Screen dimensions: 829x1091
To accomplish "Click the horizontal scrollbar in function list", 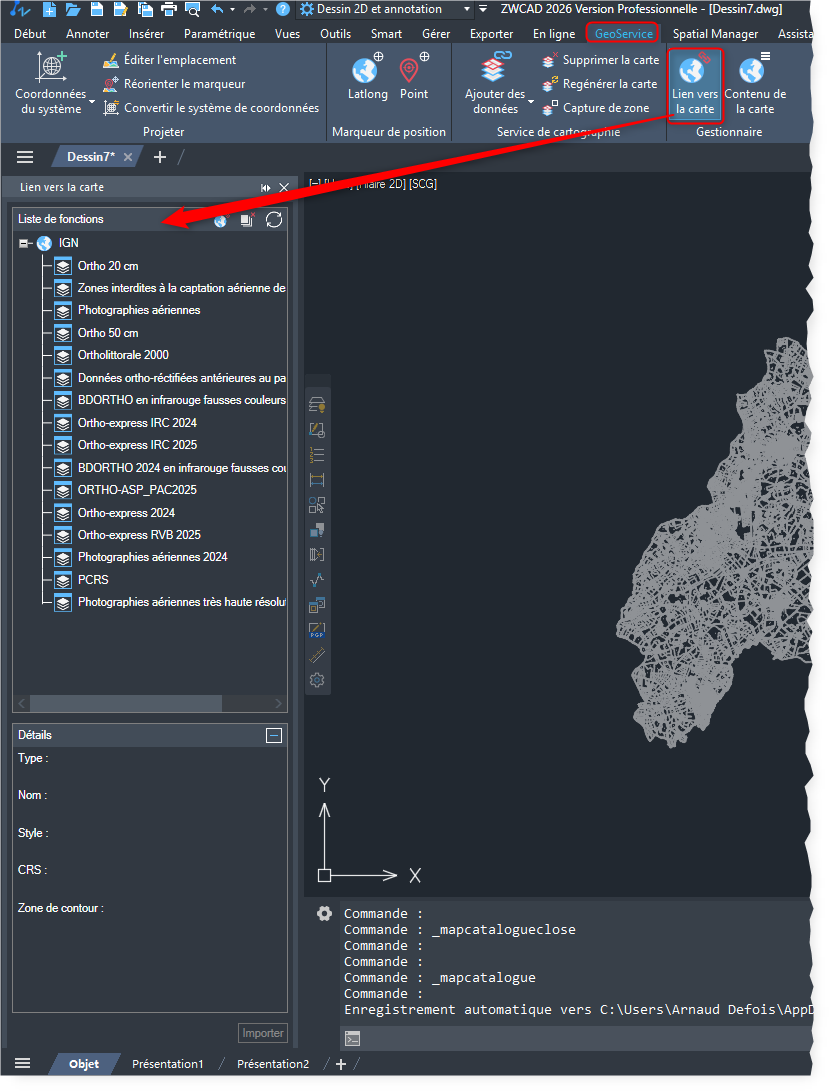I will 125,704.
